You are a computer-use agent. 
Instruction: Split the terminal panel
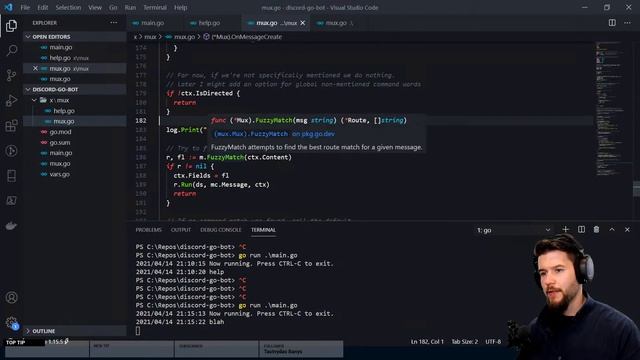point(581,229)
